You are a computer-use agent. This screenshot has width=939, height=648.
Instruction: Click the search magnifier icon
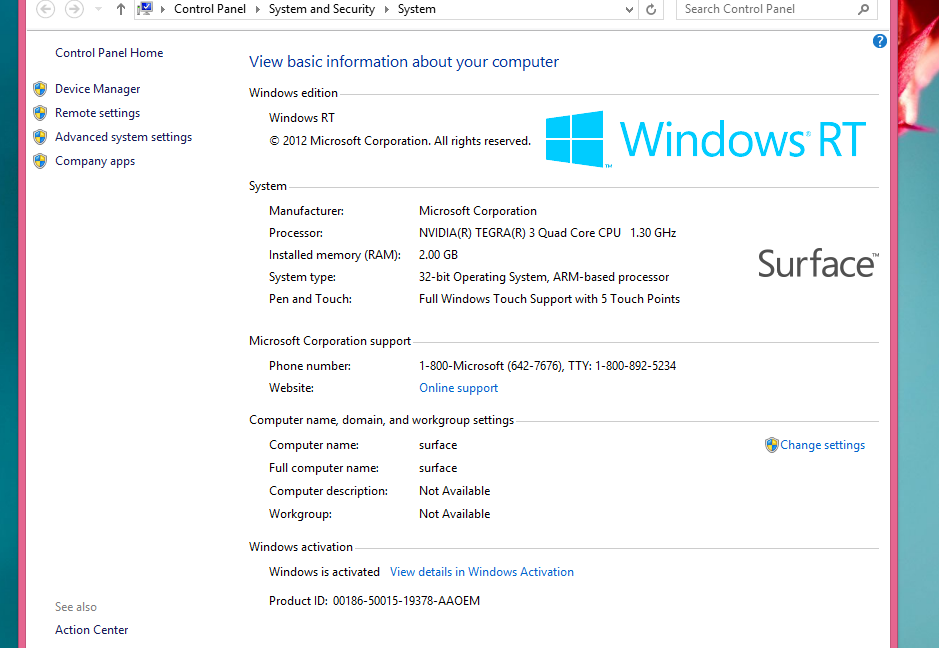(x=863, y=9)
